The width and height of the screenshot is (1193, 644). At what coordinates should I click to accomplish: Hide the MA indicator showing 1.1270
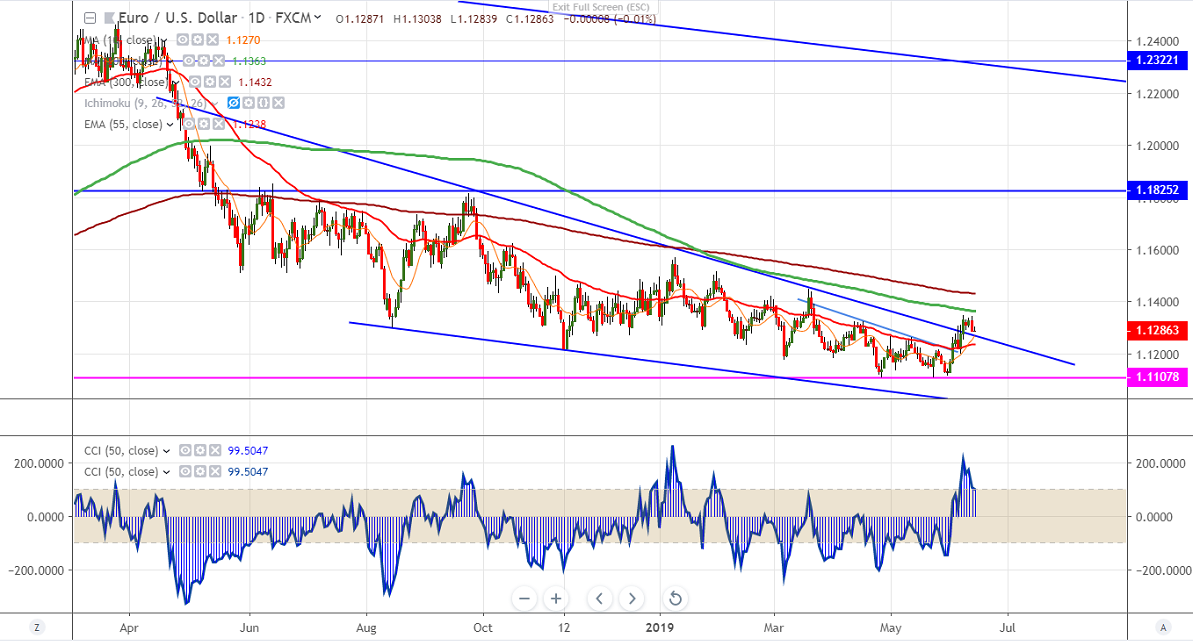coord(183,40)
